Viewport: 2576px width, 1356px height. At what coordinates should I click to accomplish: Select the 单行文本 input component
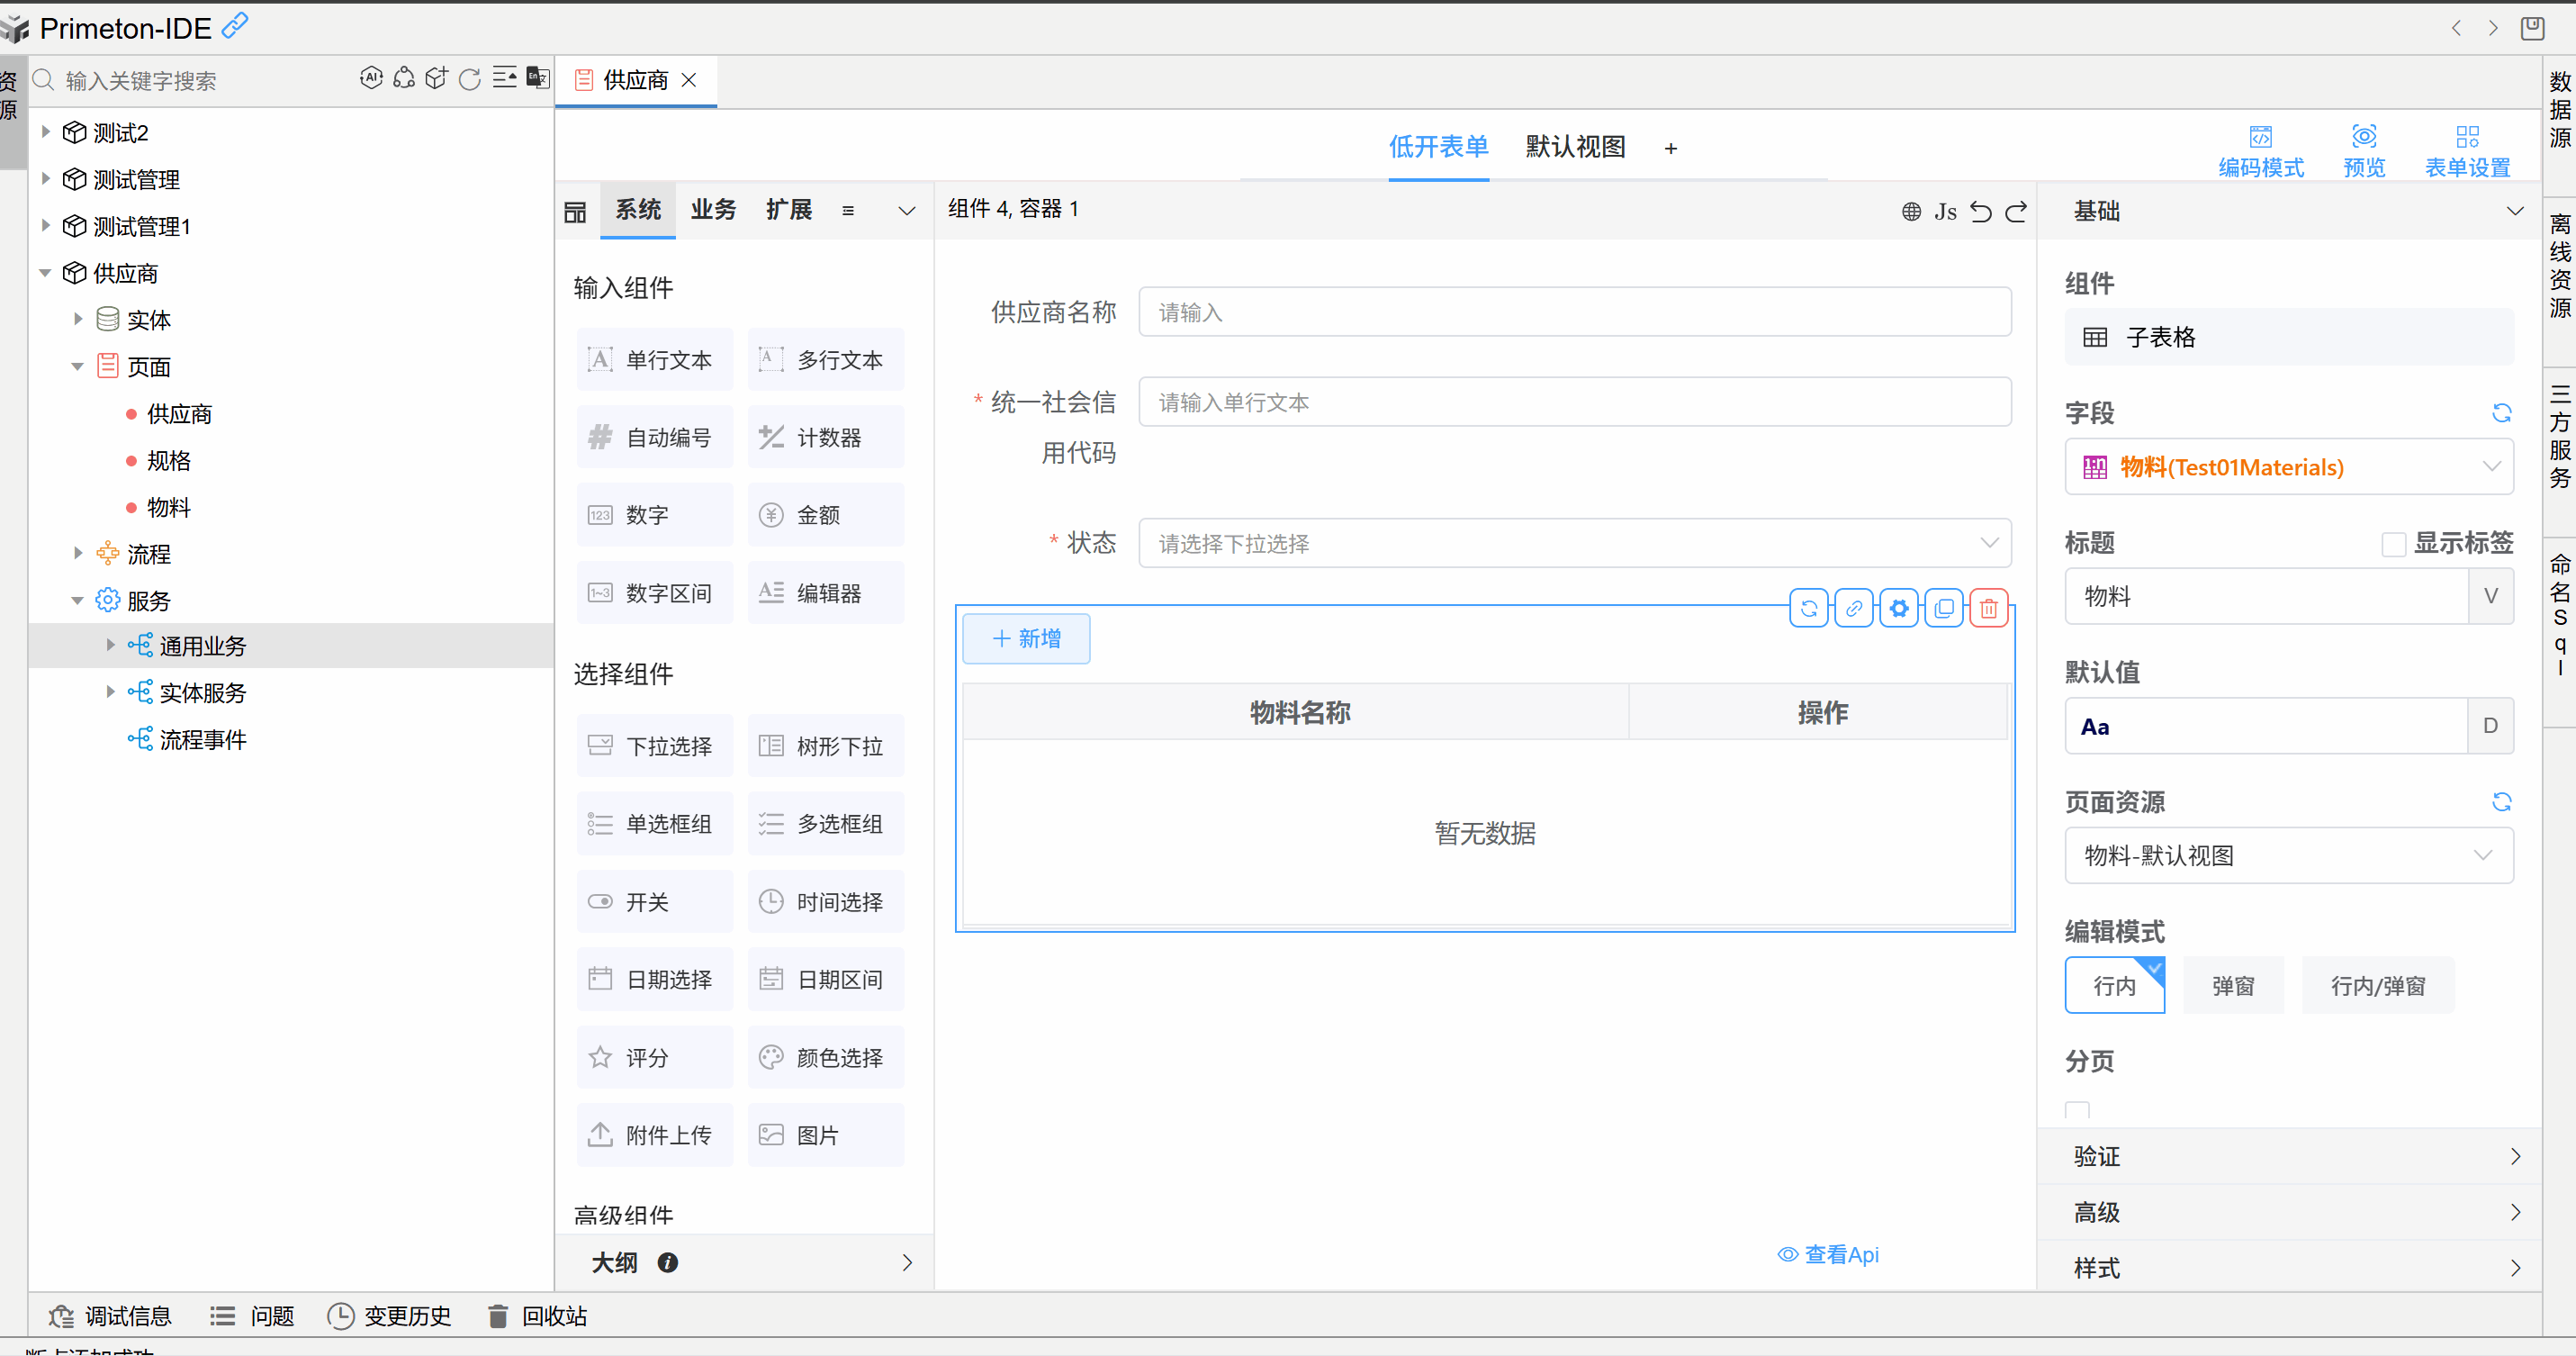click(654, 359)
